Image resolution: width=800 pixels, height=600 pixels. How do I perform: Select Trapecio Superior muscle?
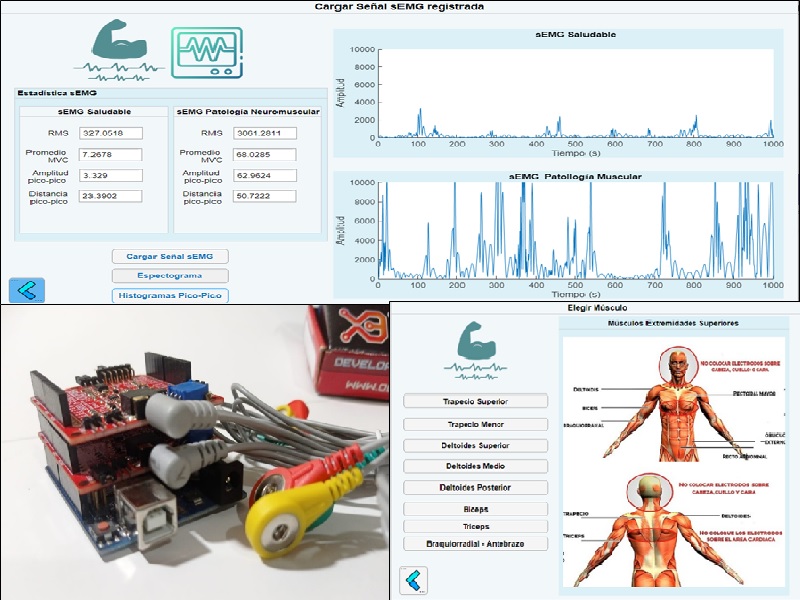[x=476, y=401]
